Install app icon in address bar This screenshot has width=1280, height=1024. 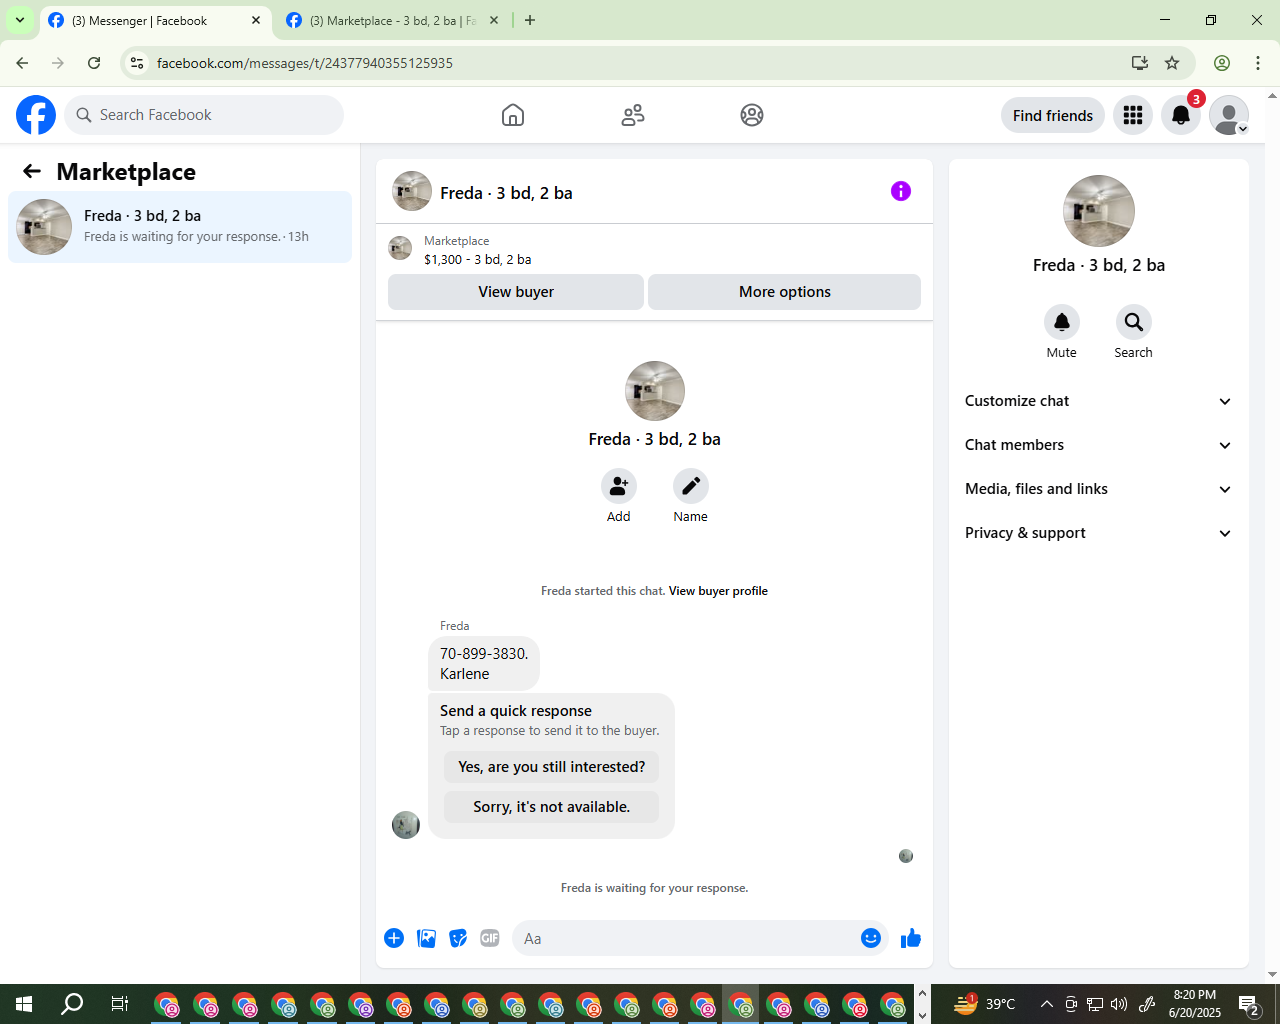click(1140, 63)
